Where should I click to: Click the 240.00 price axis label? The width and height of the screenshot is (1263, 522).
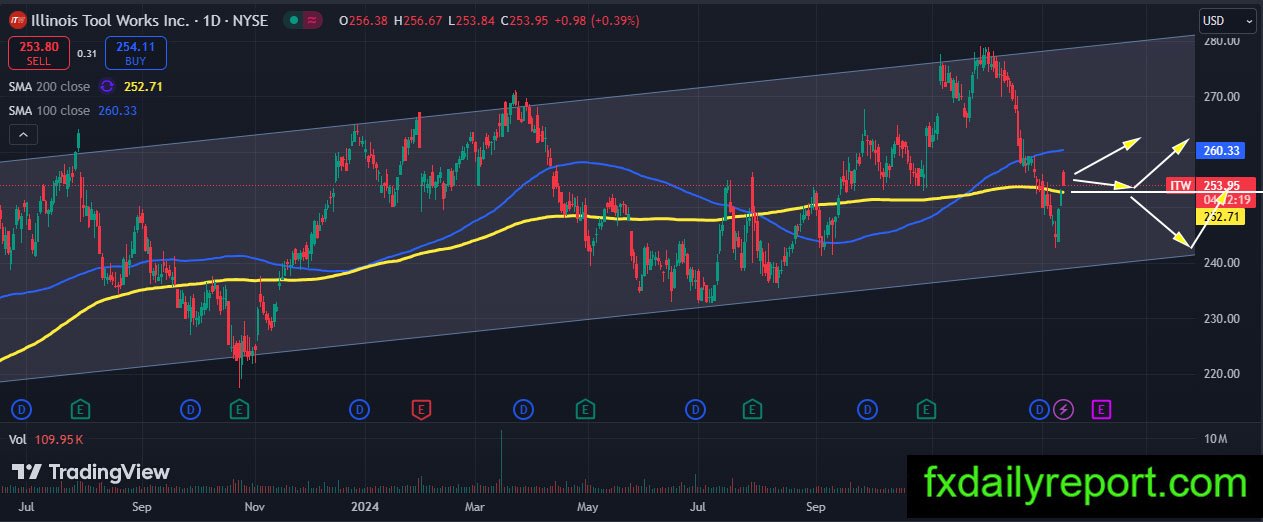coord(1222,263)
